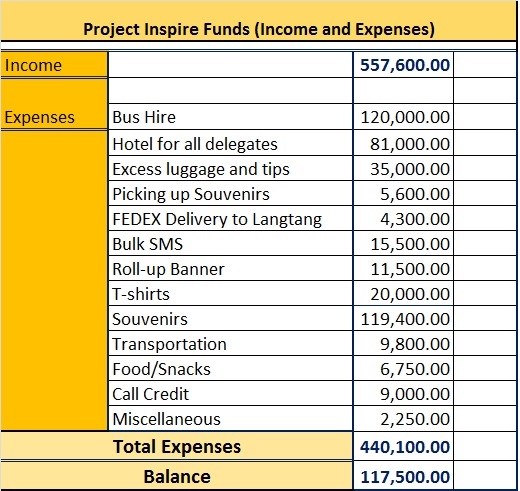This screenshot has height=491, width=520.
Task: Select the Income amount cell 557,600.00
Action: click(x=403, y=65)
